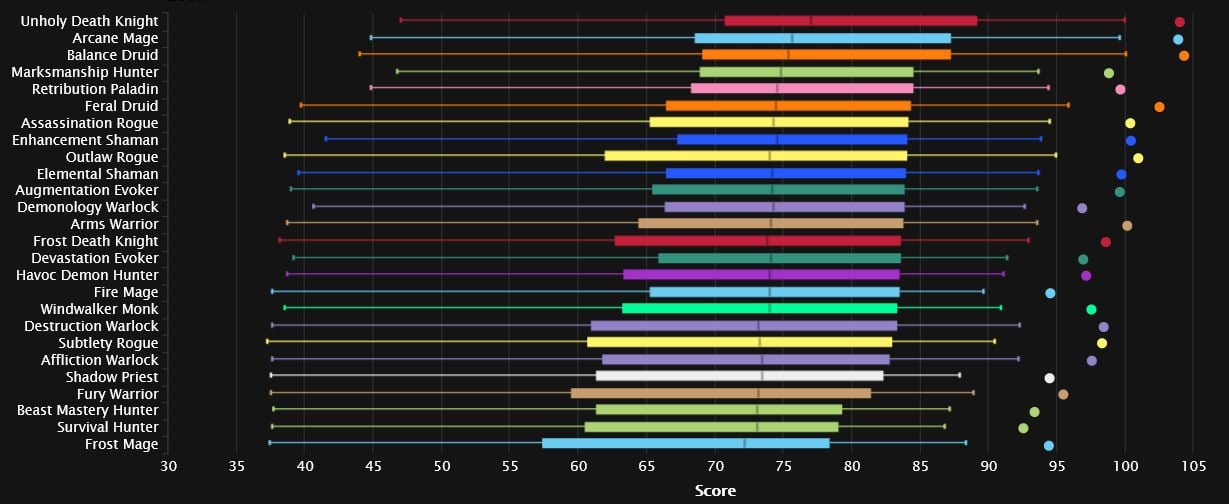This screenshot has height=504, width=1229.
Task: Click the Unholy Death Knight red box bar
Action: coord(851,21)
